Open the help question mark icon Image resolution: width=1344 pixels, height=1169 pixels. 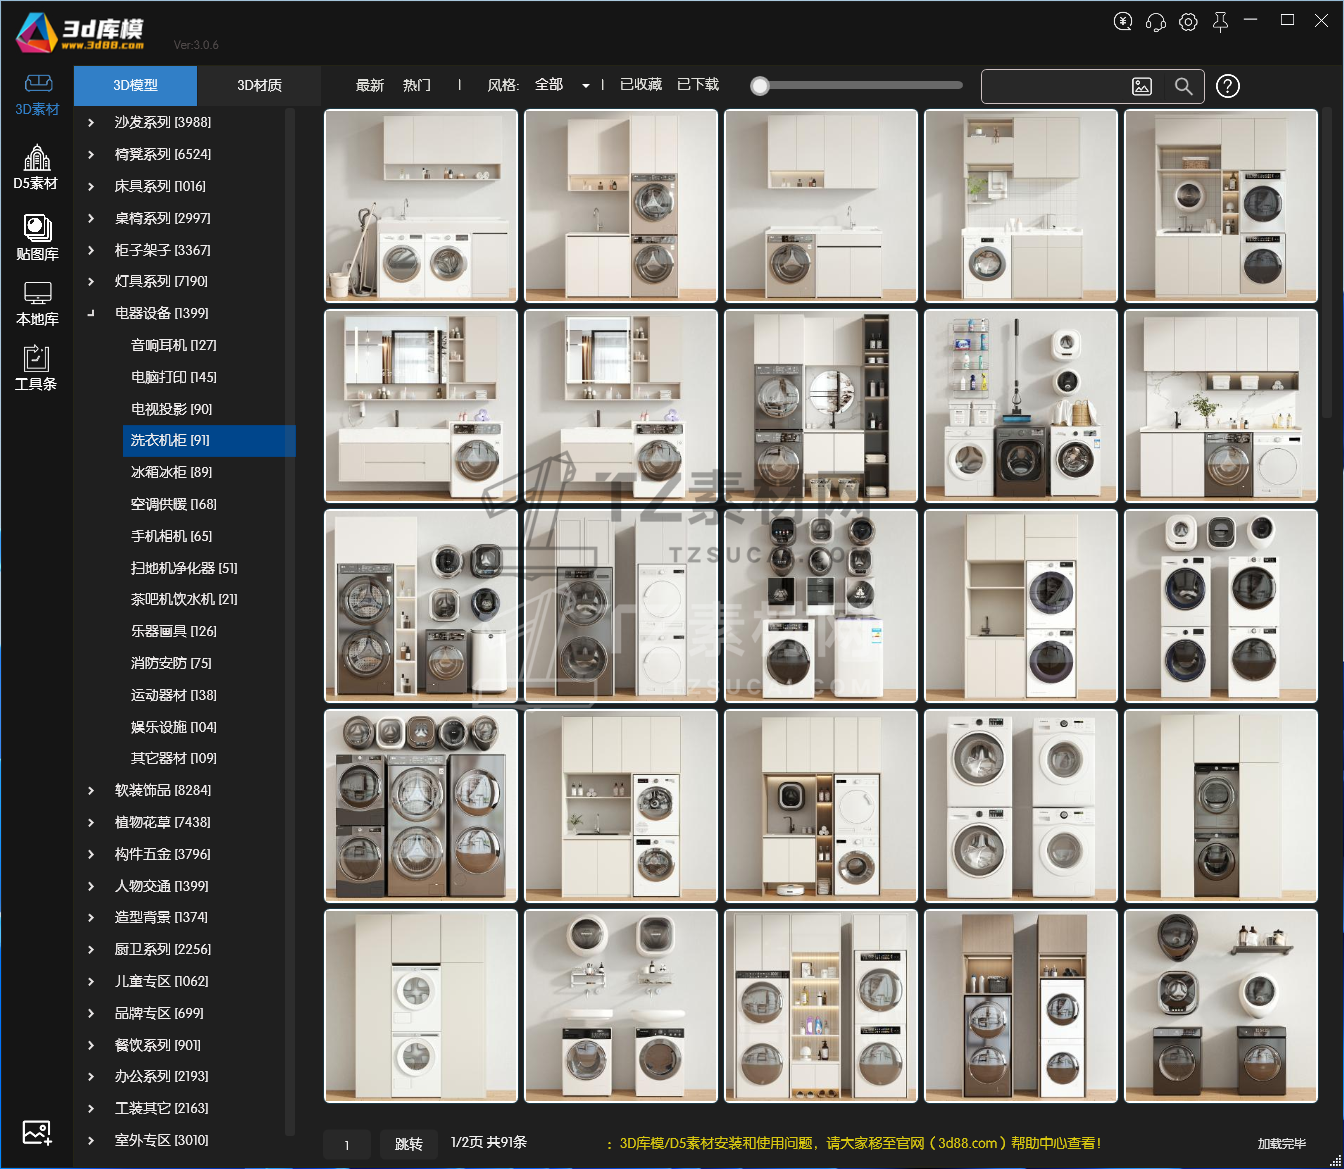[x=1228, y=86]
